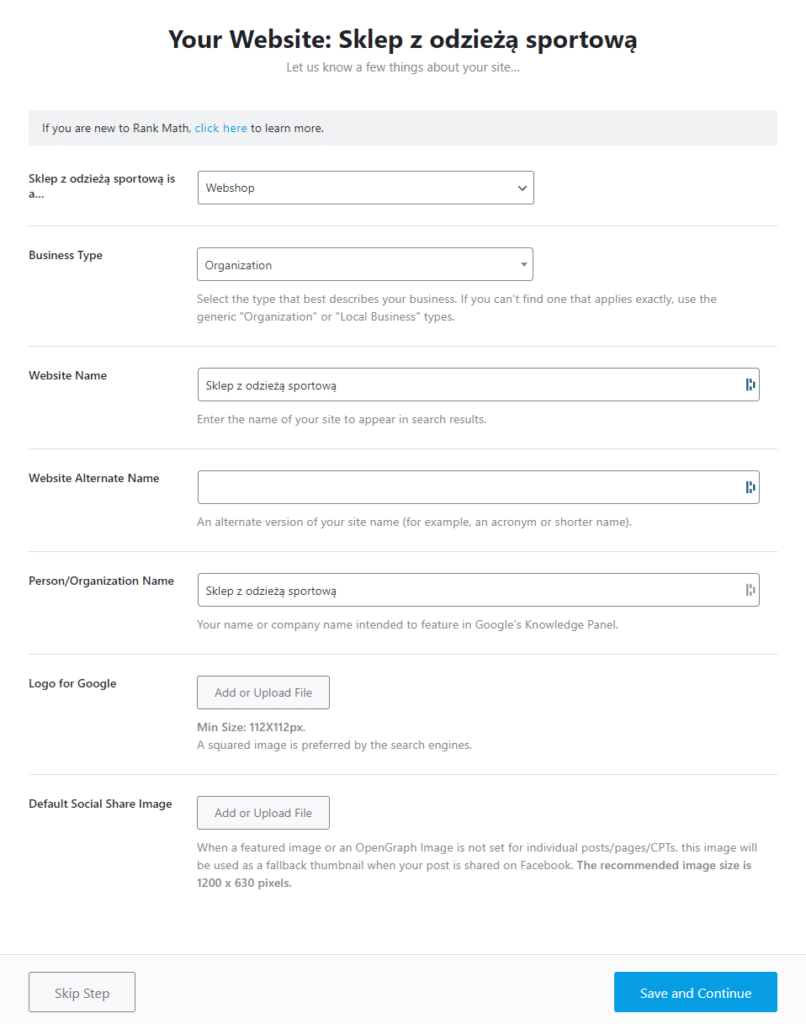
Task: Click the autofill icon in Person/Organization Name field
Action: (x=750, y=590)
